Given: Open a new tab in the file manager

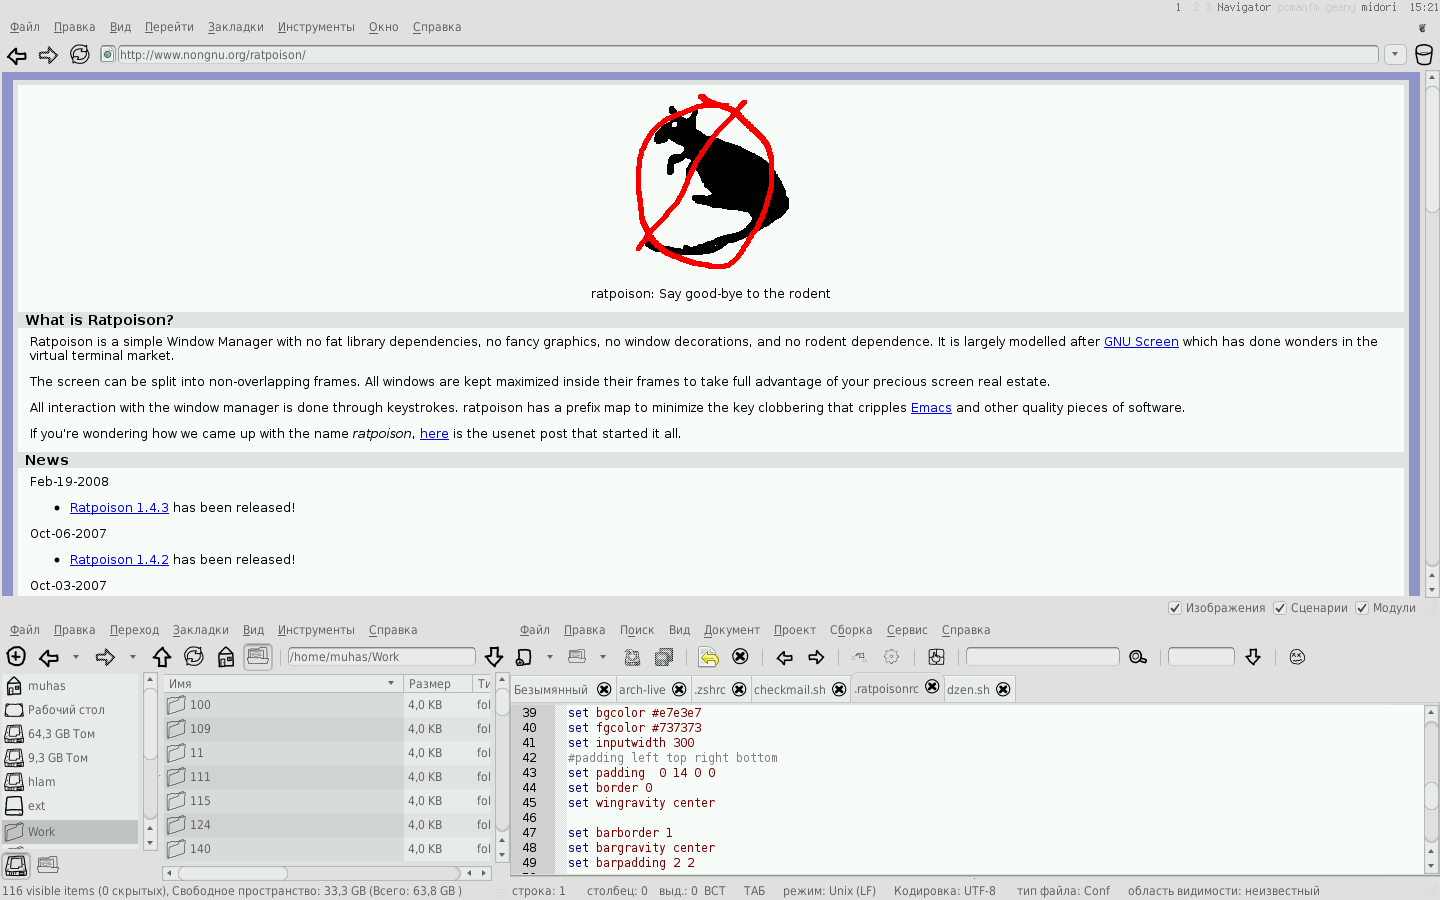Looking at the screenshot, I should pyautogui.click(x=16, y=657).
